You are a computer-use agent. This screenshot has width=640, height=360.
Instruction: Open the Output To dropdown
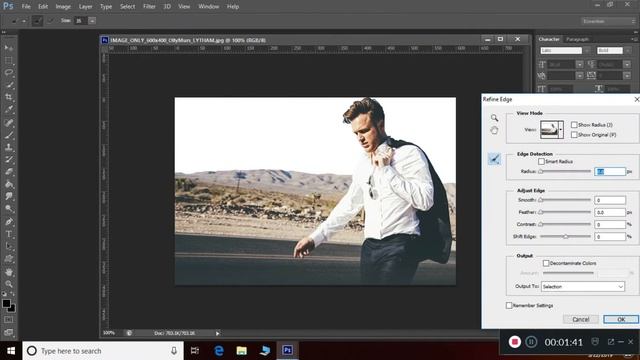coord(582,287)
